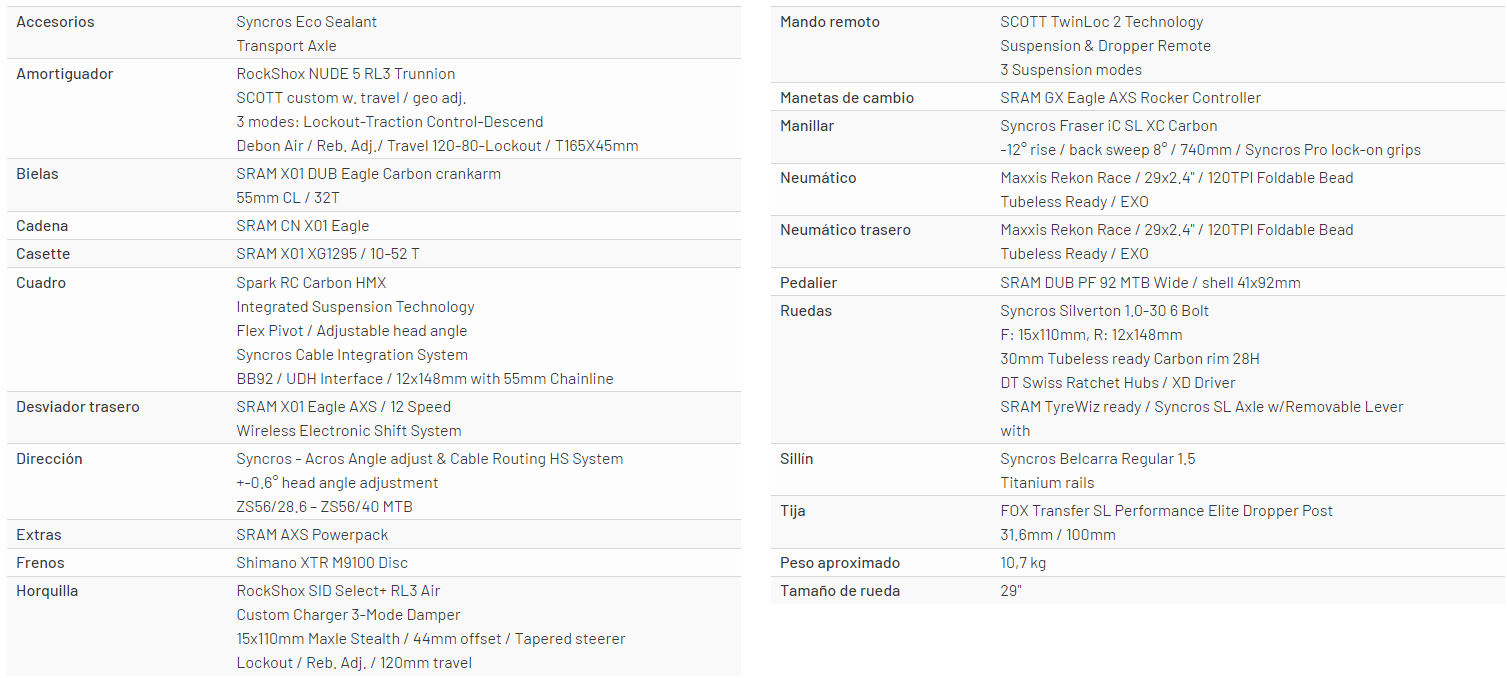Click the Mando remoto label

(830, 22)
